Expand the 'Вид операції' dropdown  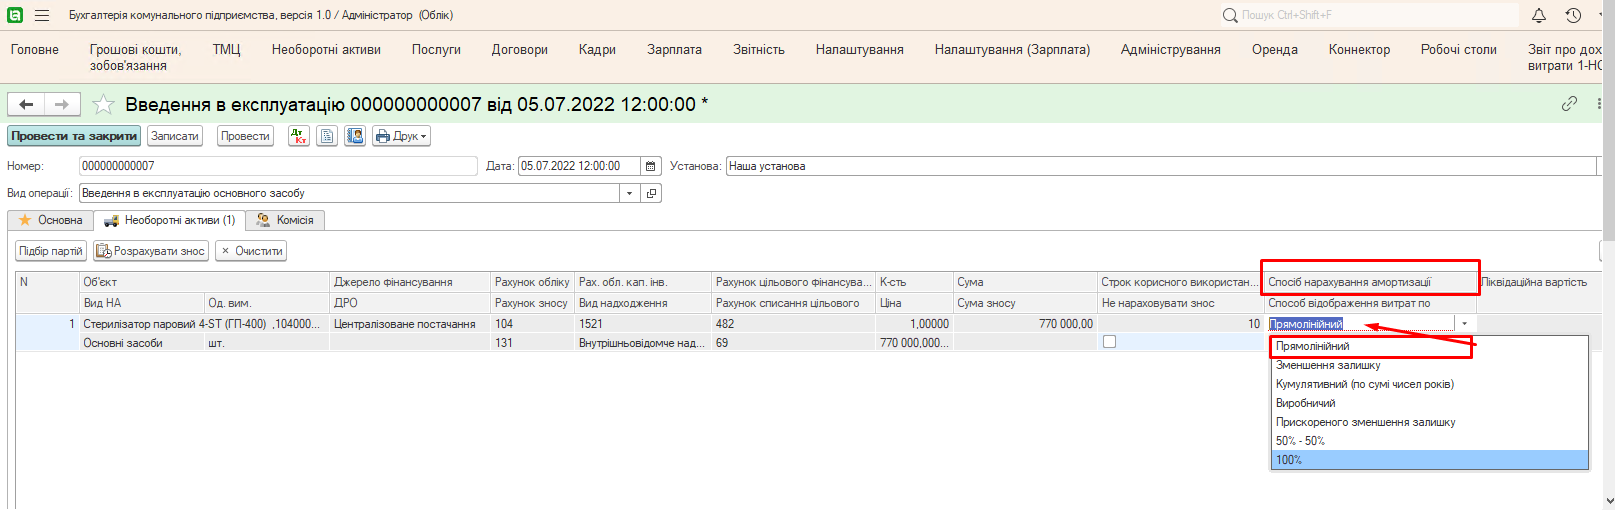pos(629,193)
